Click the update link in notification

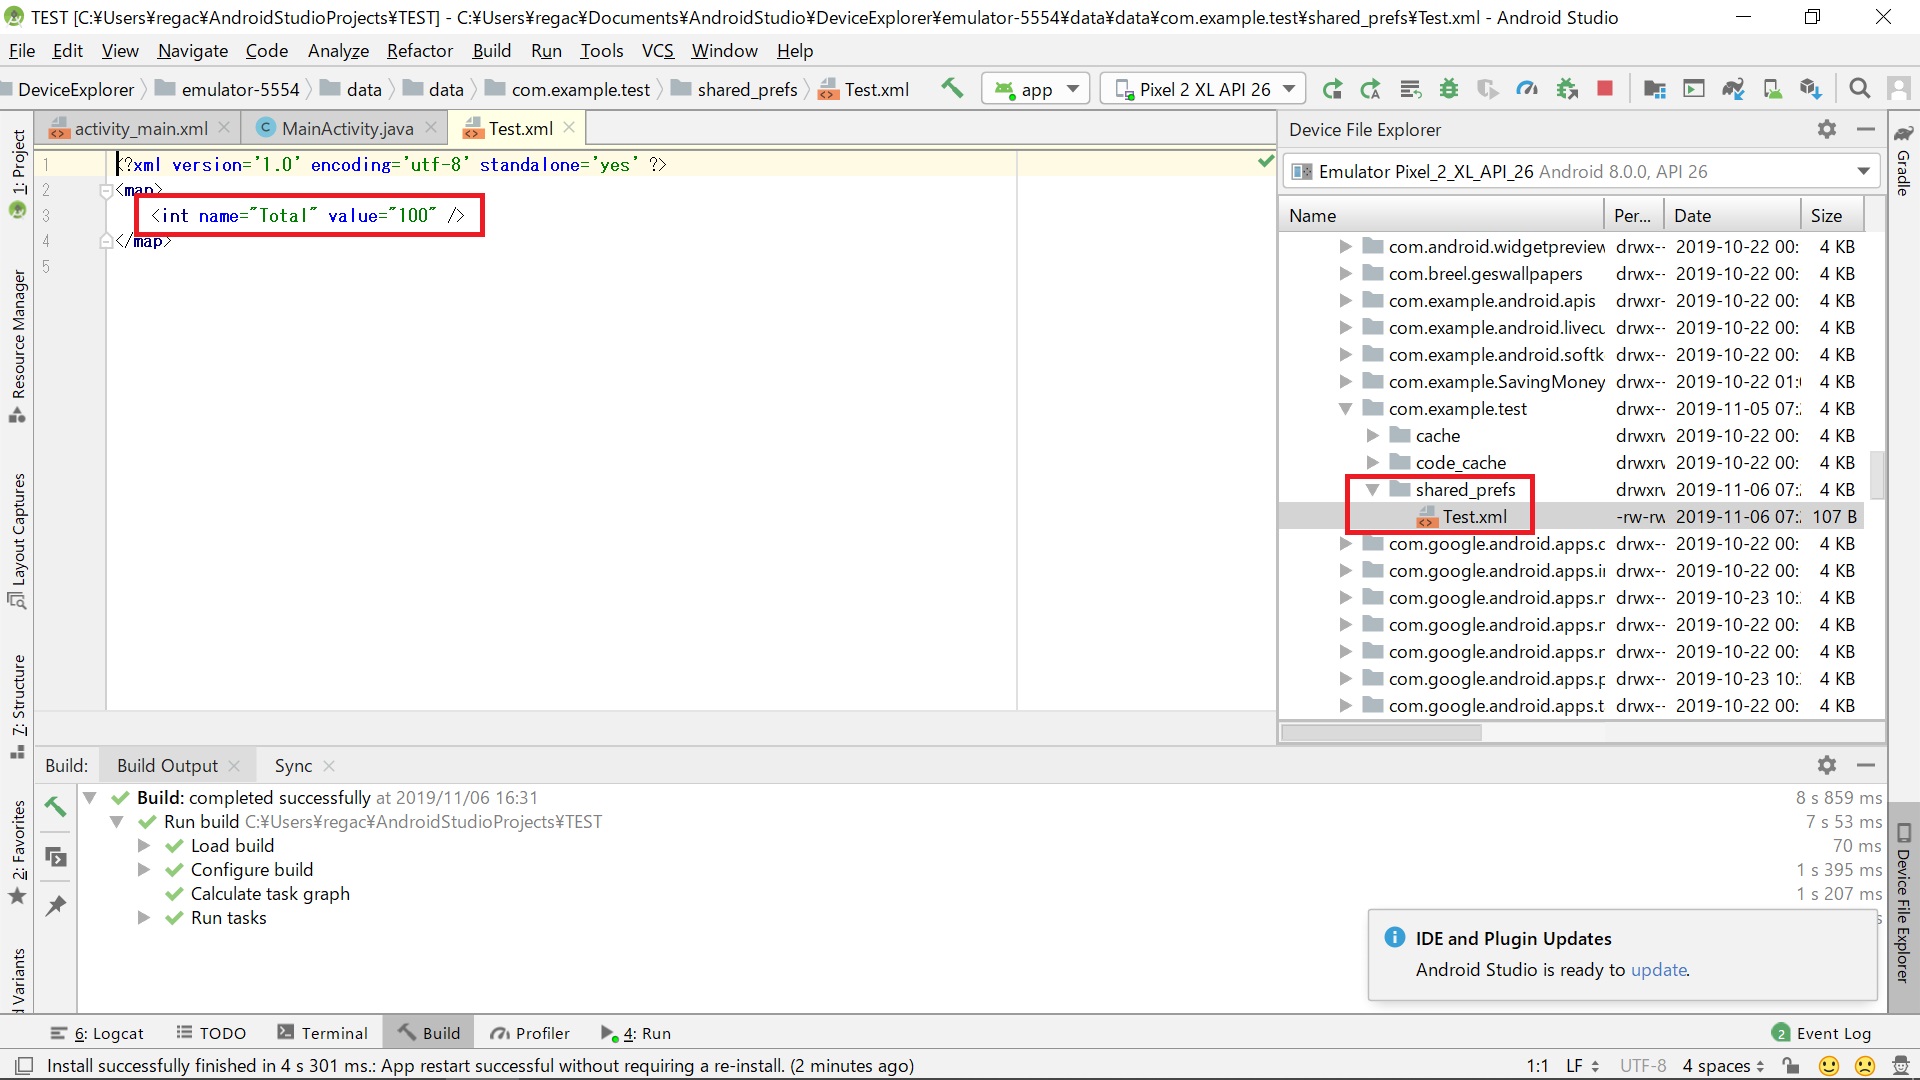click(x=1658, y=970)
